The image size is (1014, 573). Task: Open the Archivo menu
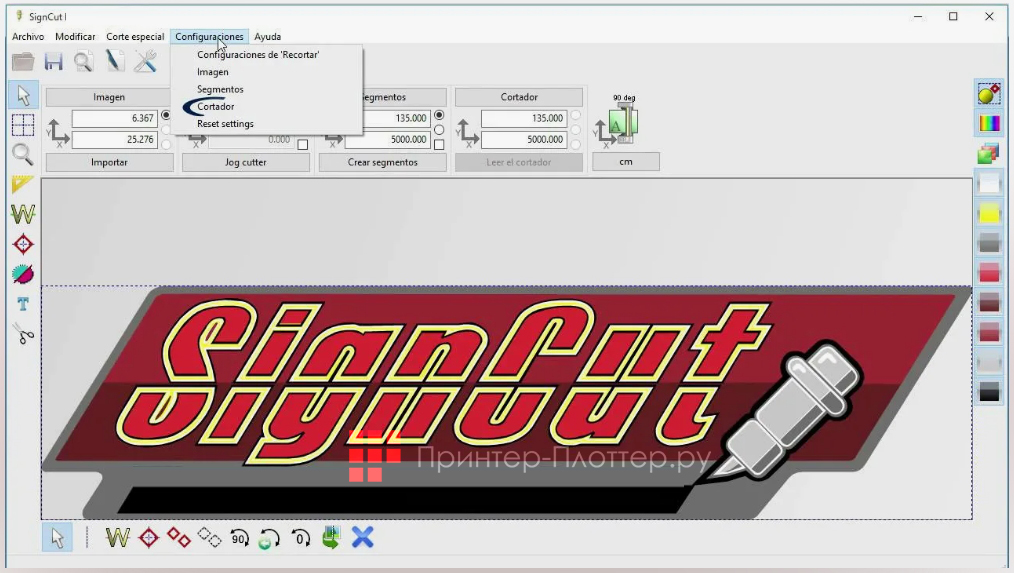point(28,37)
